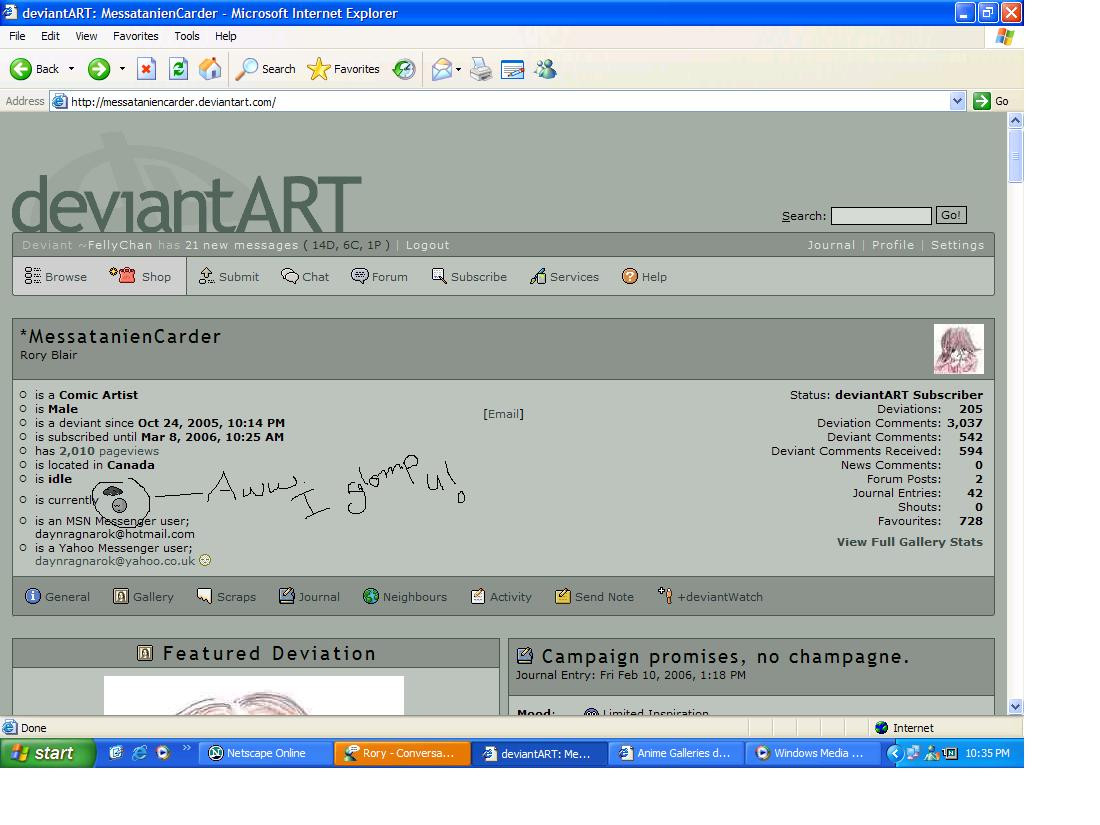Open the History icon in toolbar
Image resolution: width=1100 pixels, height=825 pixels.
403,69
